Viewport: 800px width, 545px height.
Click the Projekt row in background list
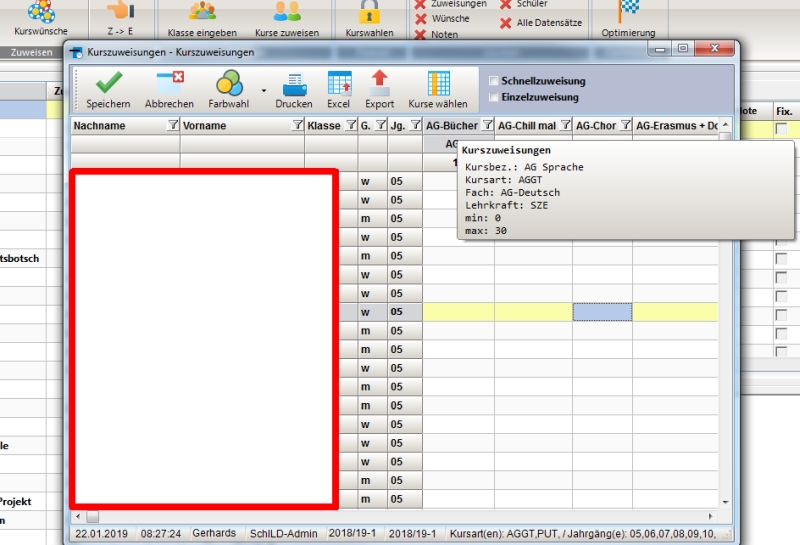23,502
